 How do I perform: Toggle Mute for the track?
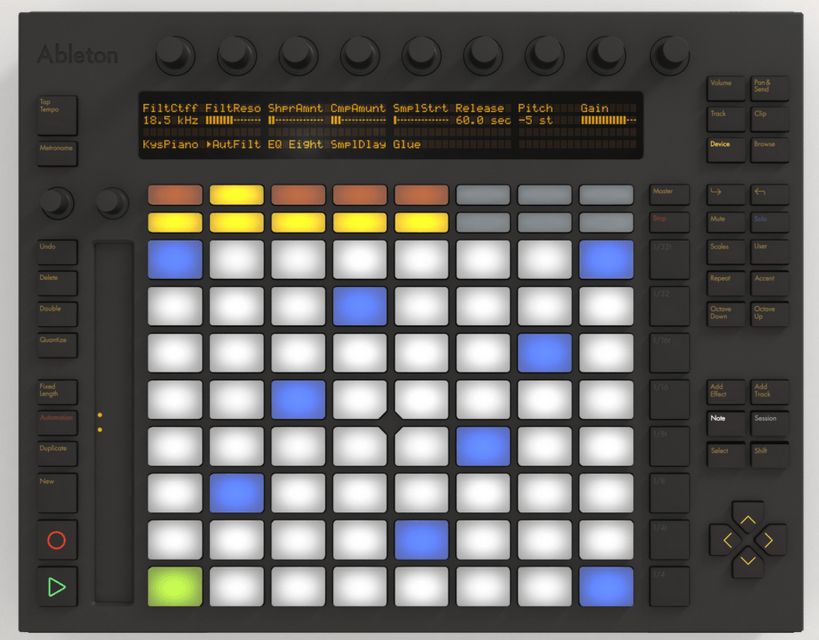pos(725,221)
